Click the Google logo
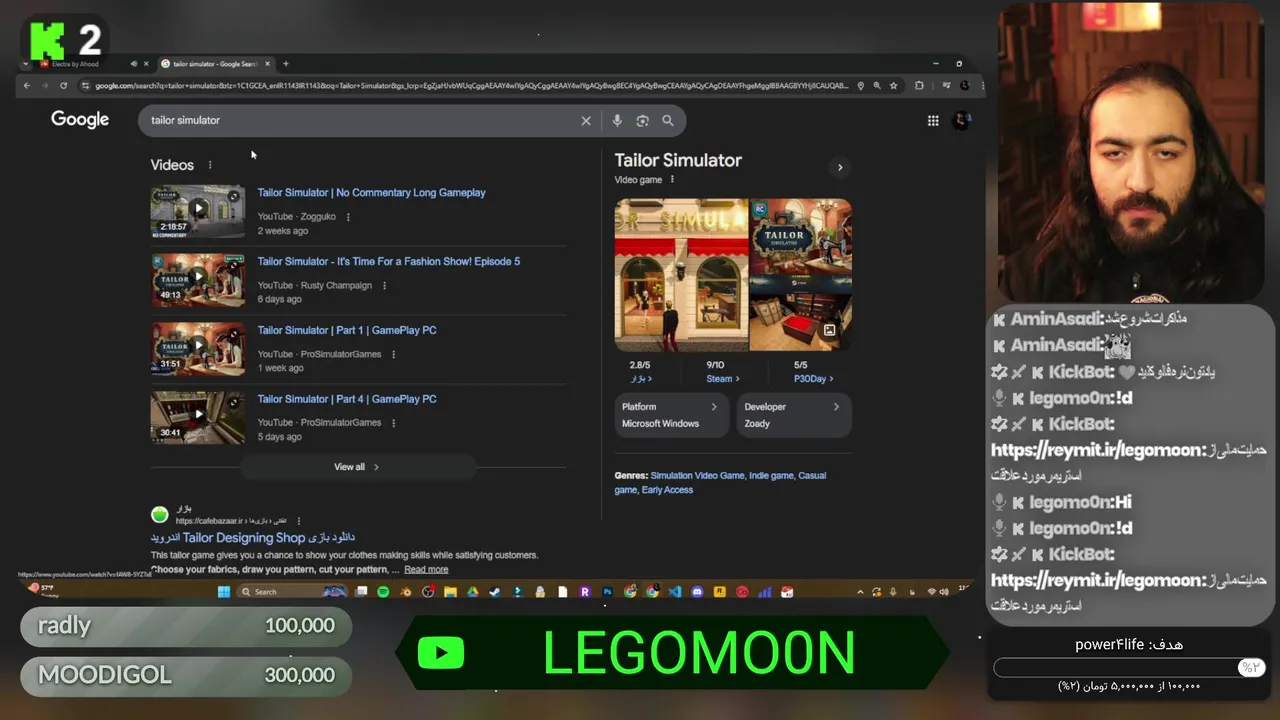The image size is (1280, 720). coord(80,120)
